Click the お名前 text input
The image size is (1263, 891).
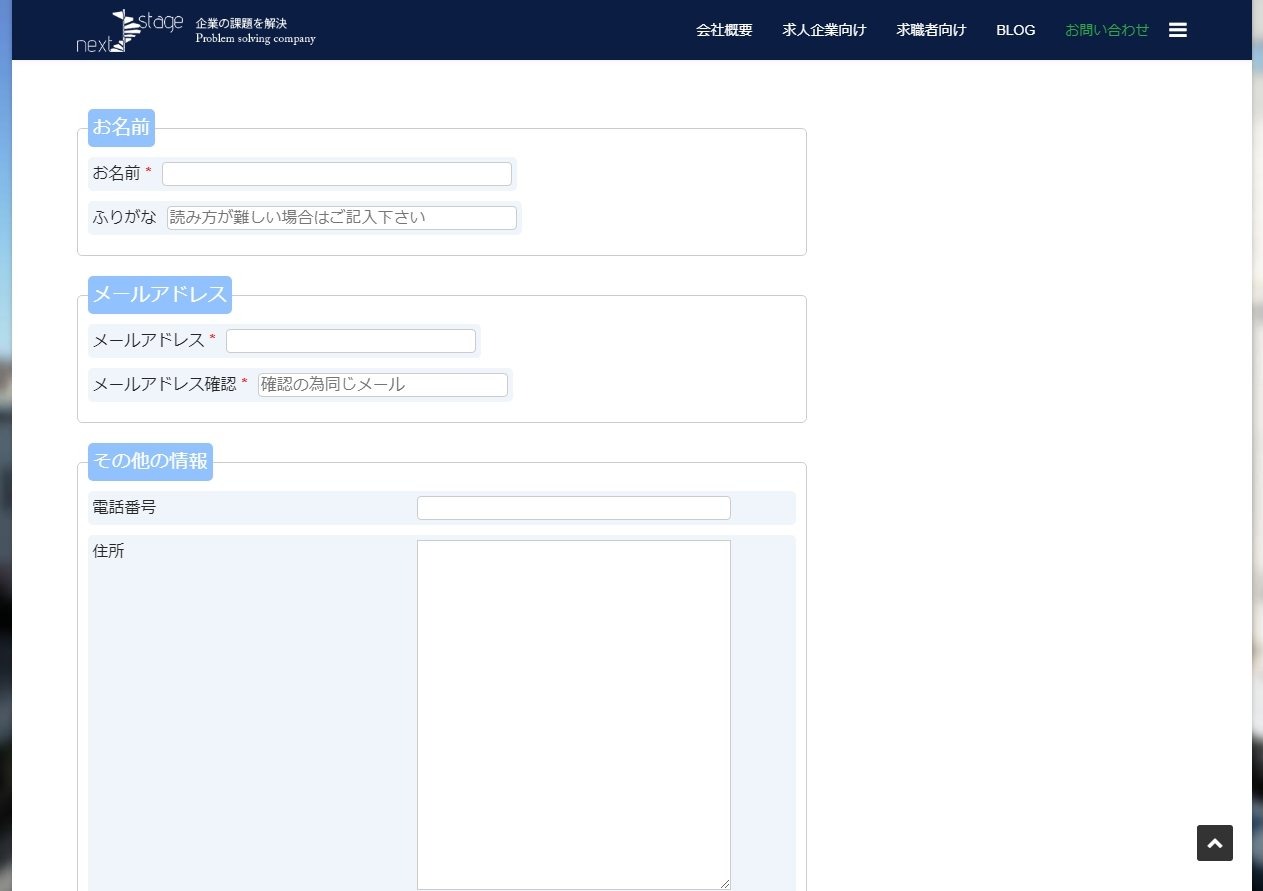[336, 173]
